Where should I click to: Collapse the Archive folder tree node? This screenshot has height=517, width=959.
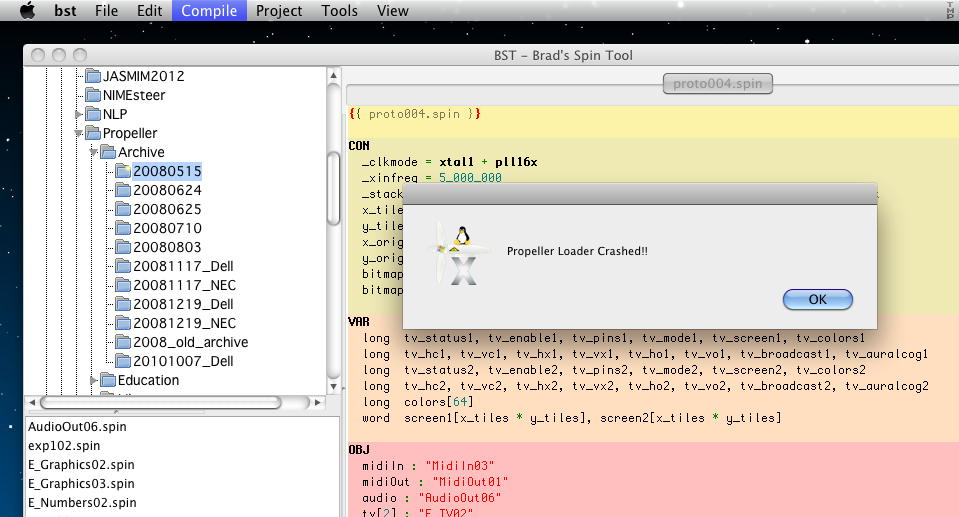coord(94,152)
